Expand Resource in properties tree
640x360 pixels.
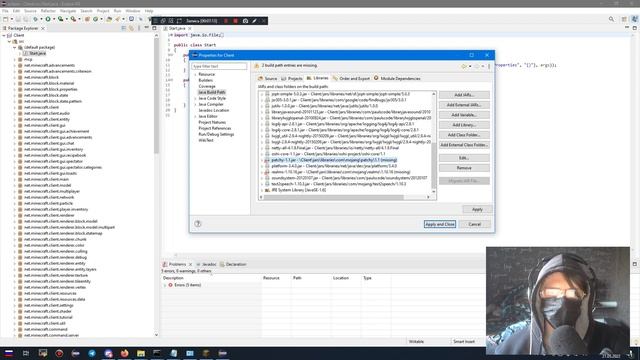[196, 74]
